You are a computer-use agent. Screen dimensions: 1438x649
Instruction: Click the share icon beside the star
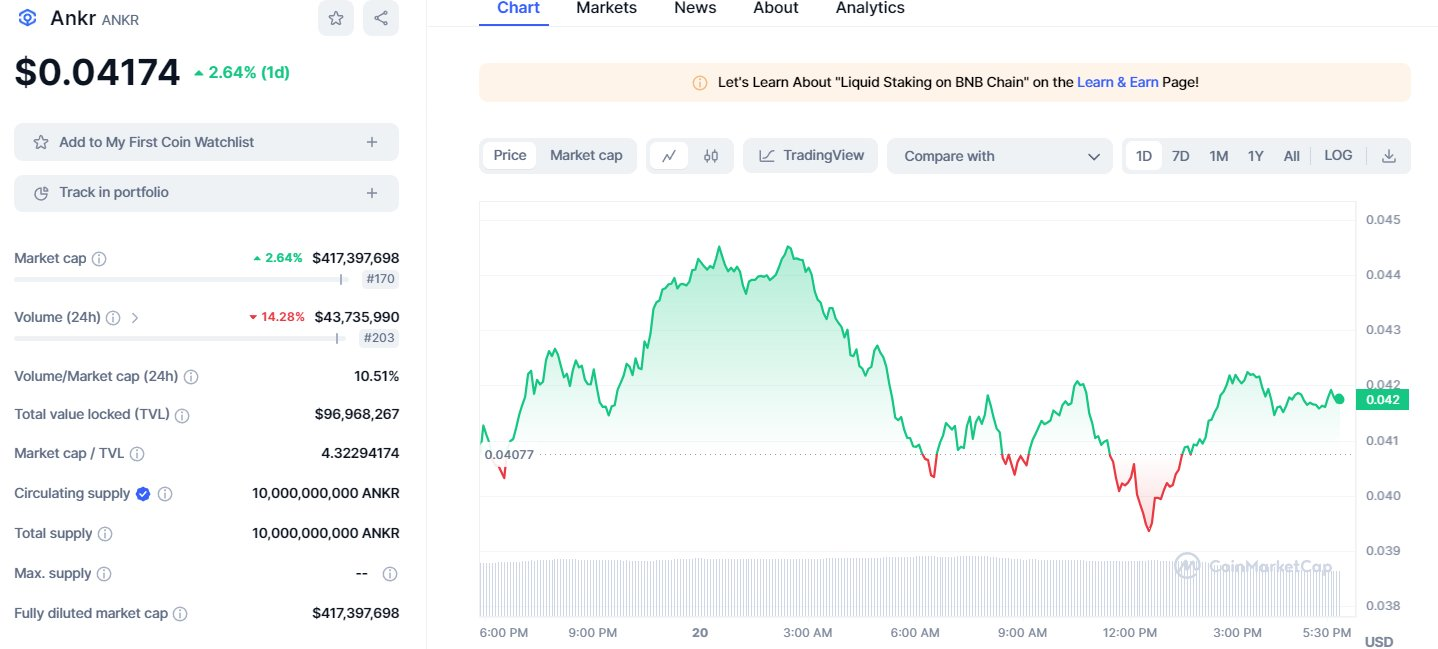(x=381, y=18)
